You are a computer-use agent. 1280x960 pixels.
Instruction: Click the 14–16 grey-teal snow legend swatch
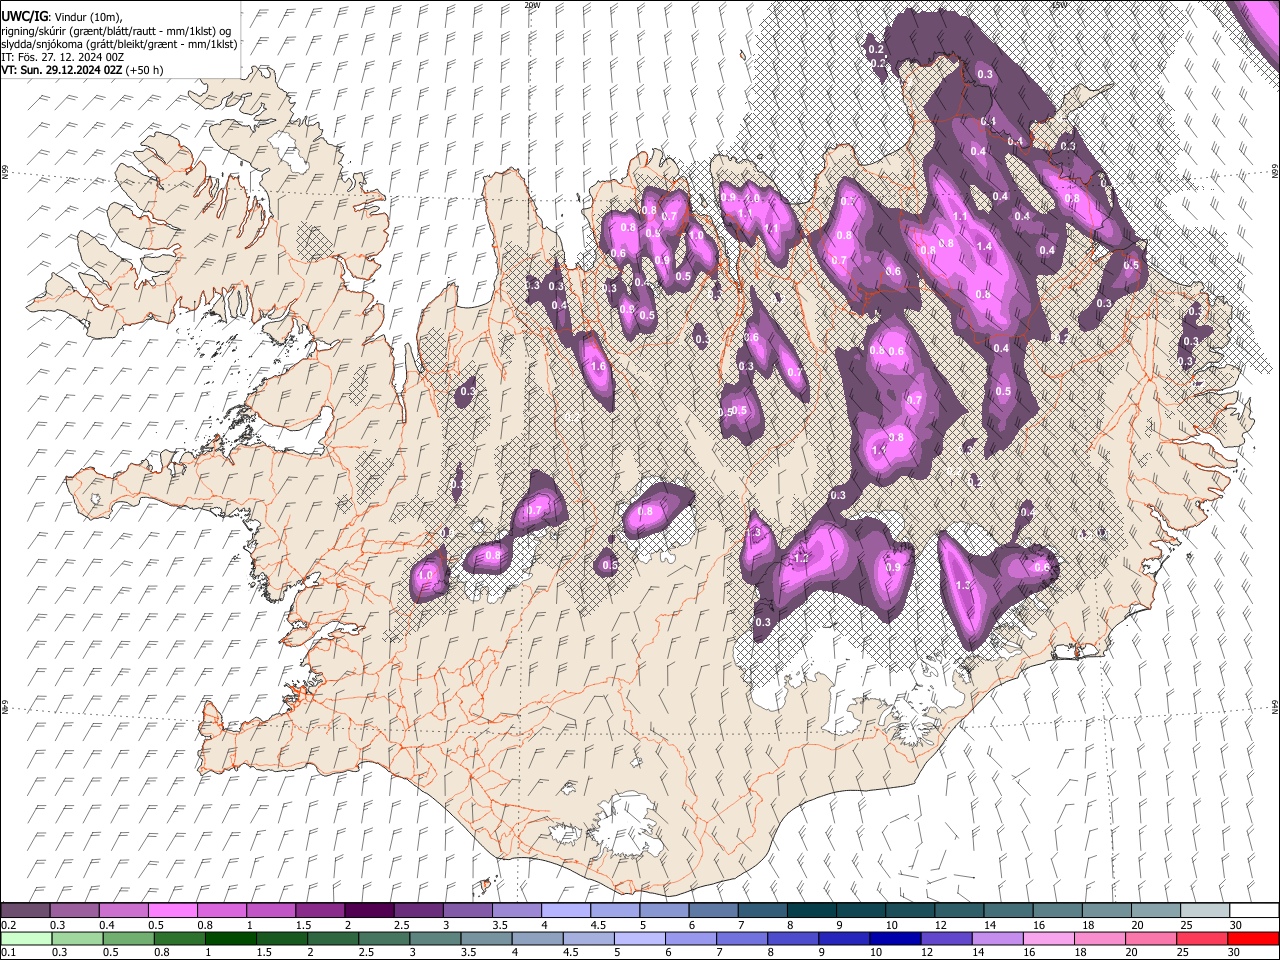pyautogui.click(x=1009, y=910)
